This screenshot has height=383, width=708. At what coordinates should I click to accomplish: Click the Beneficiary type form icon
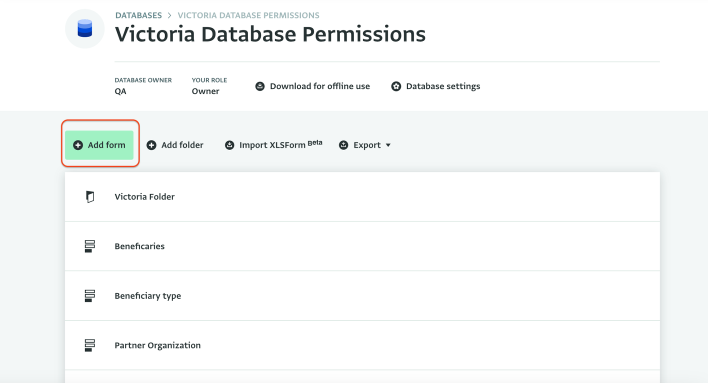pyautogui.click(x=89, y=296)
